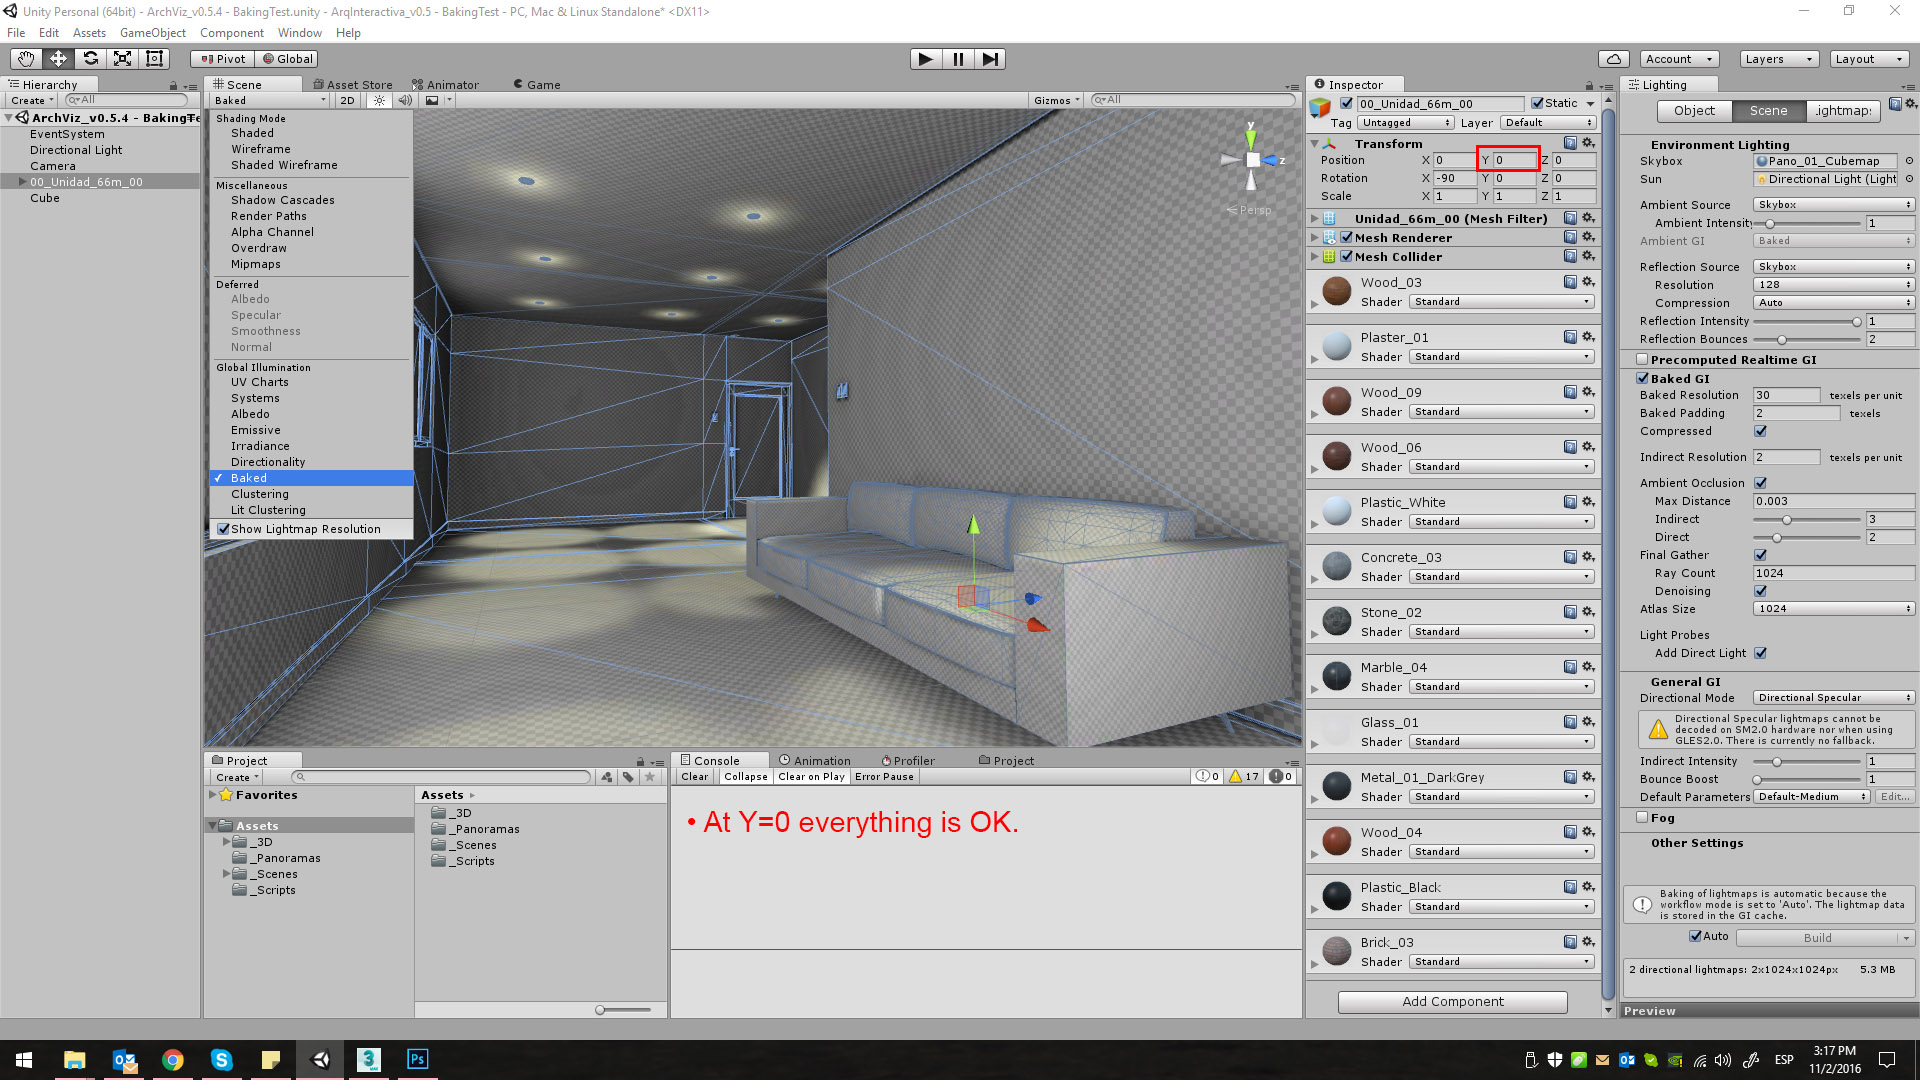Select the Scale tool in toolbar
The width and height of the screenshot is (1920, 1080).
122,59
